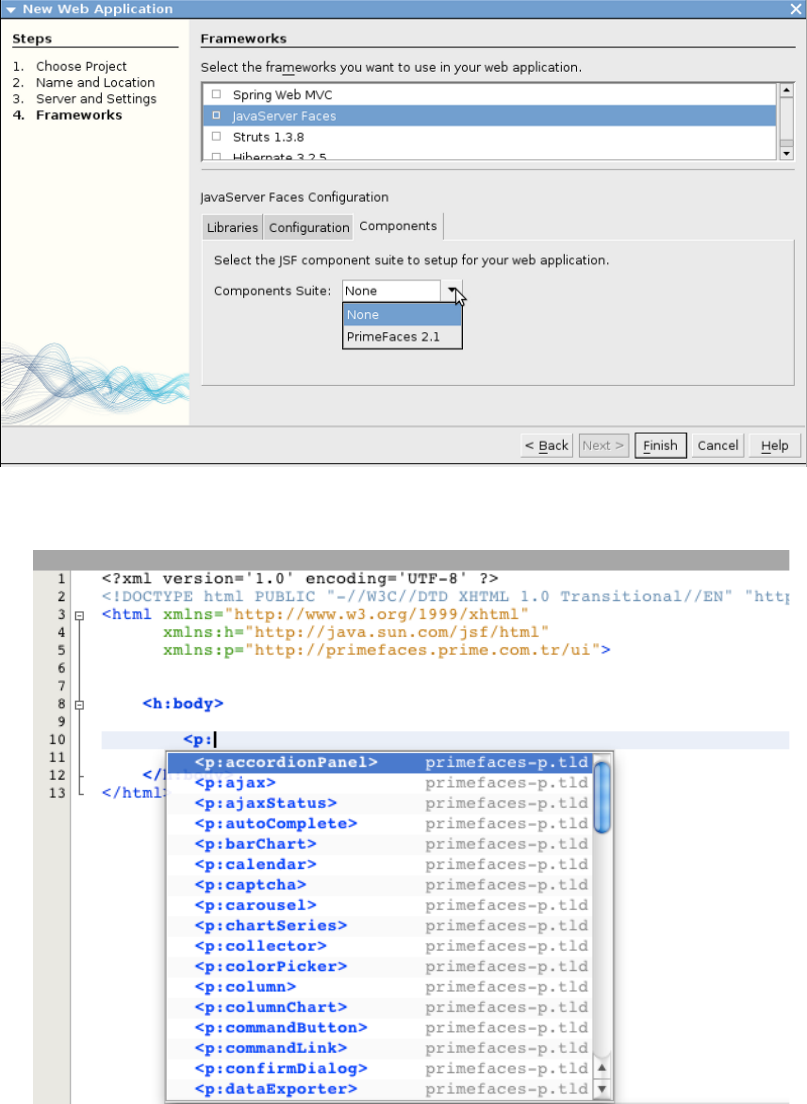
Task: Click the DOCTYPE declaration on line 2
Action: tap(445, 596)
